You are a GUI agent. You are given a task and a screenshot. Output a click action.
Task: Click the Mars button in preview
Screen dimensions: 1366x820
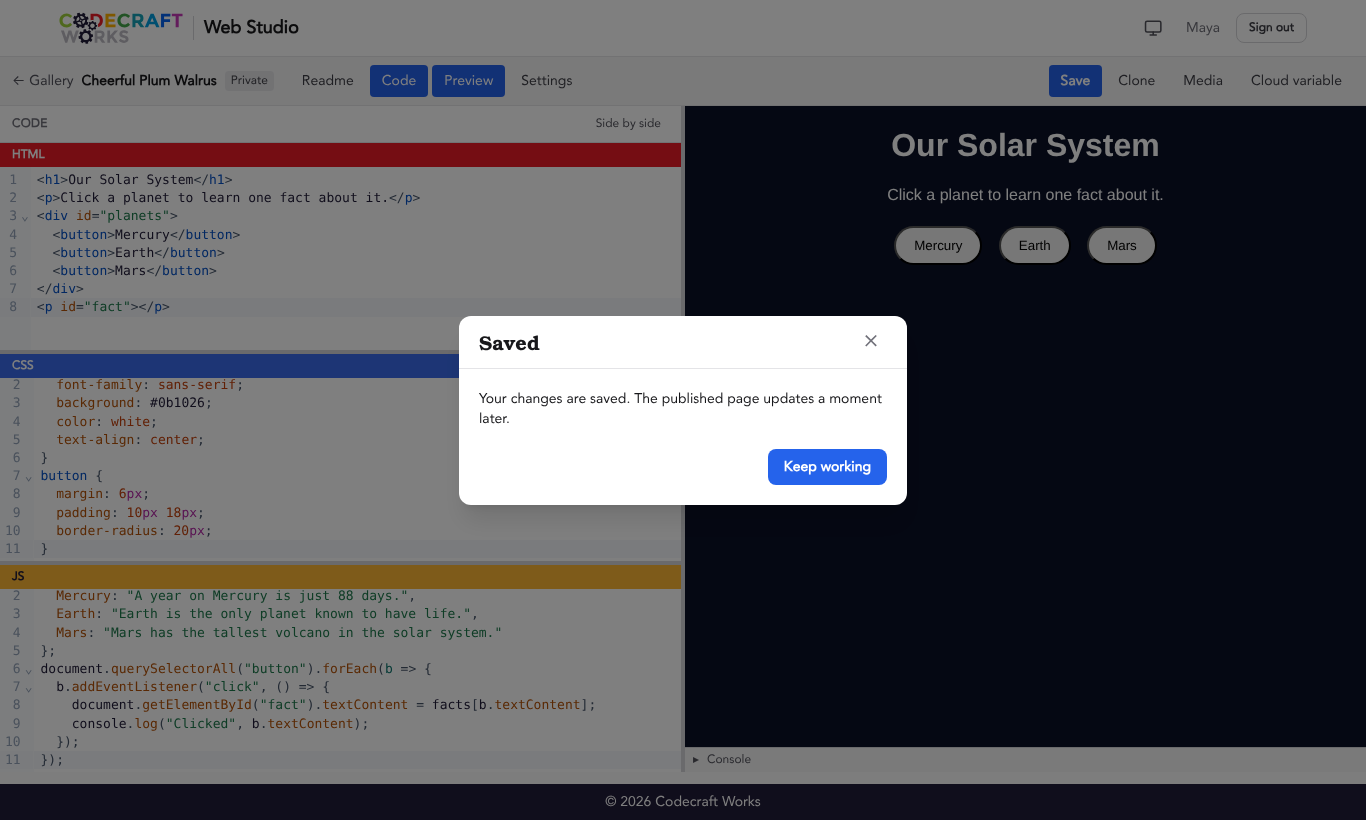(1122, 245)
